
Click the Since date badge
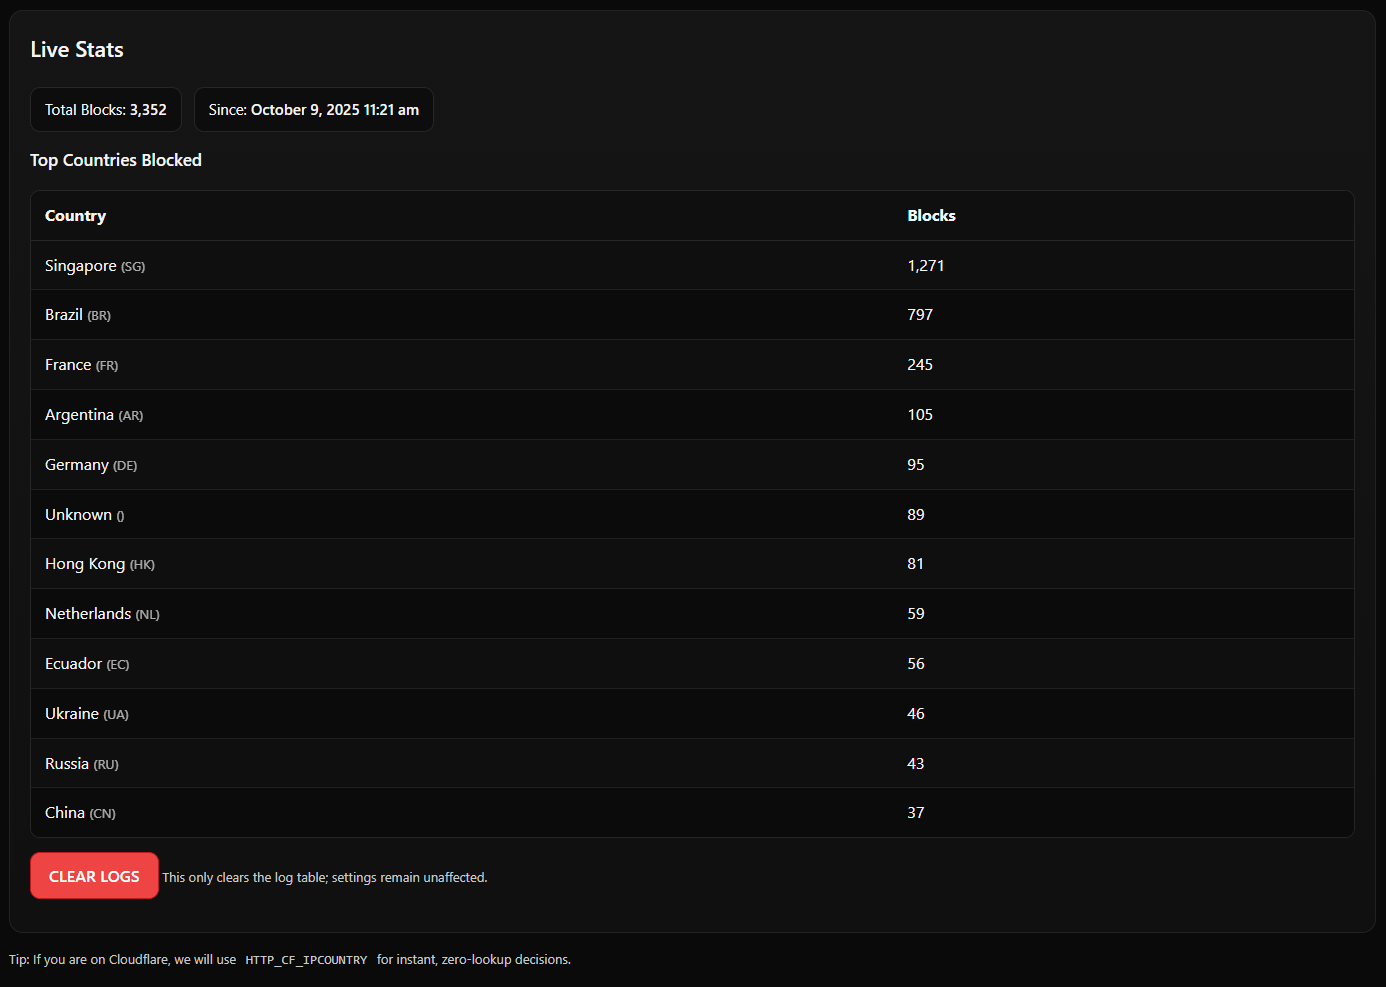[x=313, y=110]
